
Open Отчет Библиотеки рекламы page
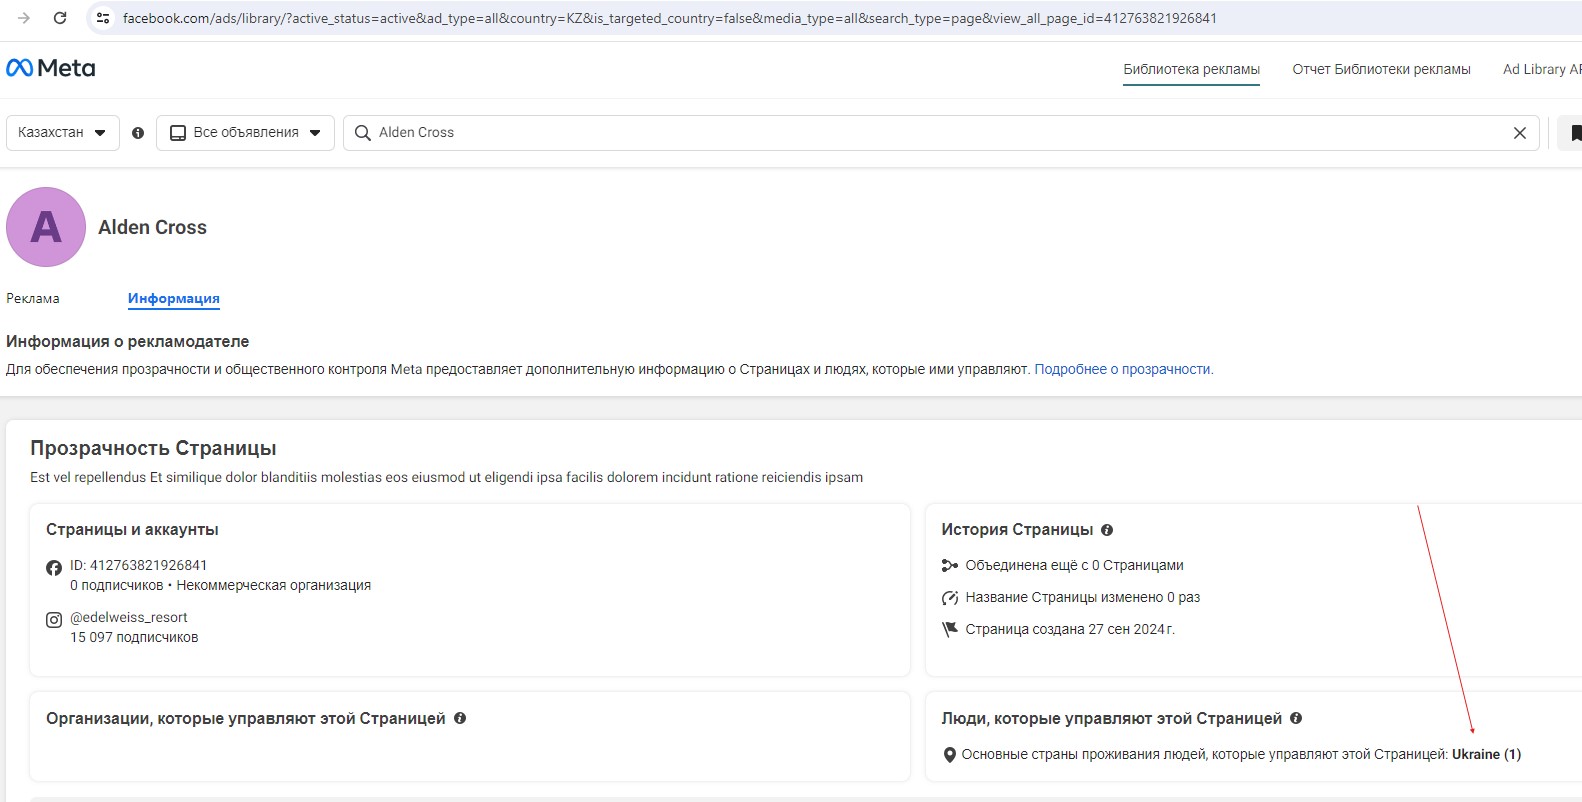point(1381,69)
